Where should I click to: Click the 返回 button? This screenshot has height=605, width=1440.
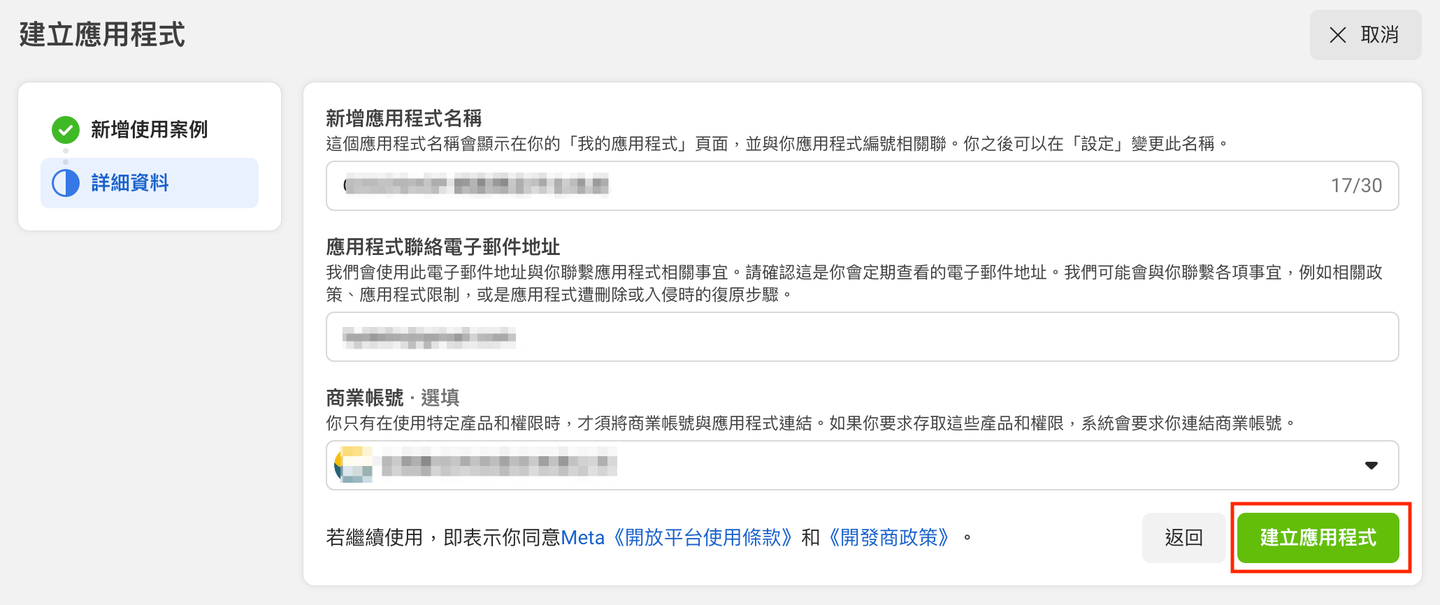pos(1184,537)
